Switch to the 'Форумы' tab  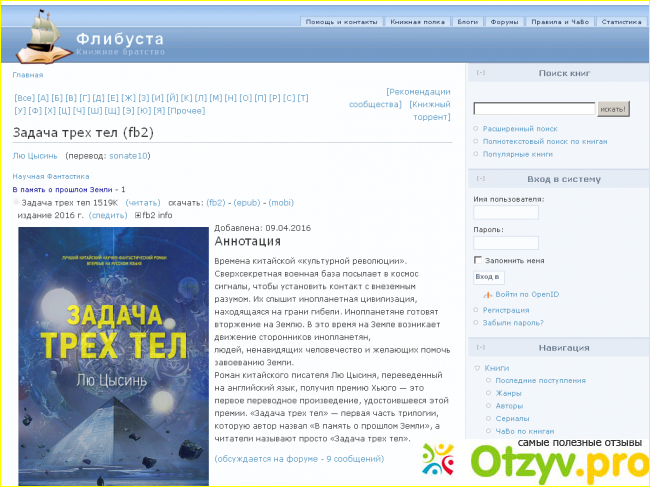pos(505,21)
